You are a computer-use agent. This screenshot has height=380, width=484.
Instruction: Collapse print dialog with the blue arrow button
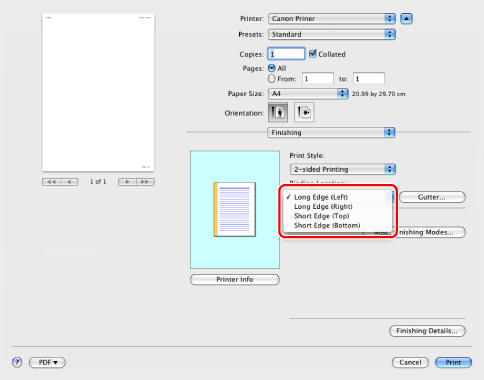(x=406, y=18)
